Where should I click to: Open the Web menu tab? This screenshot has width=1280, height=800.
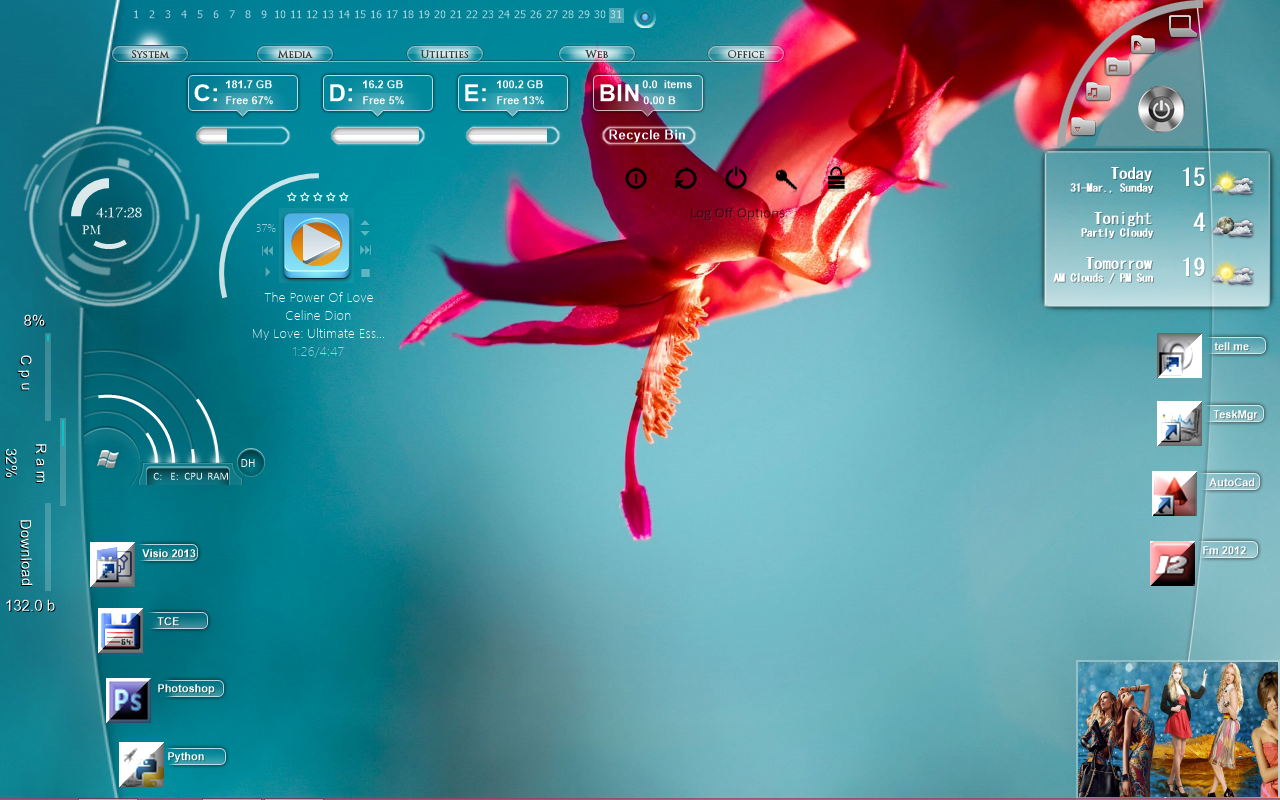(597, 54)
